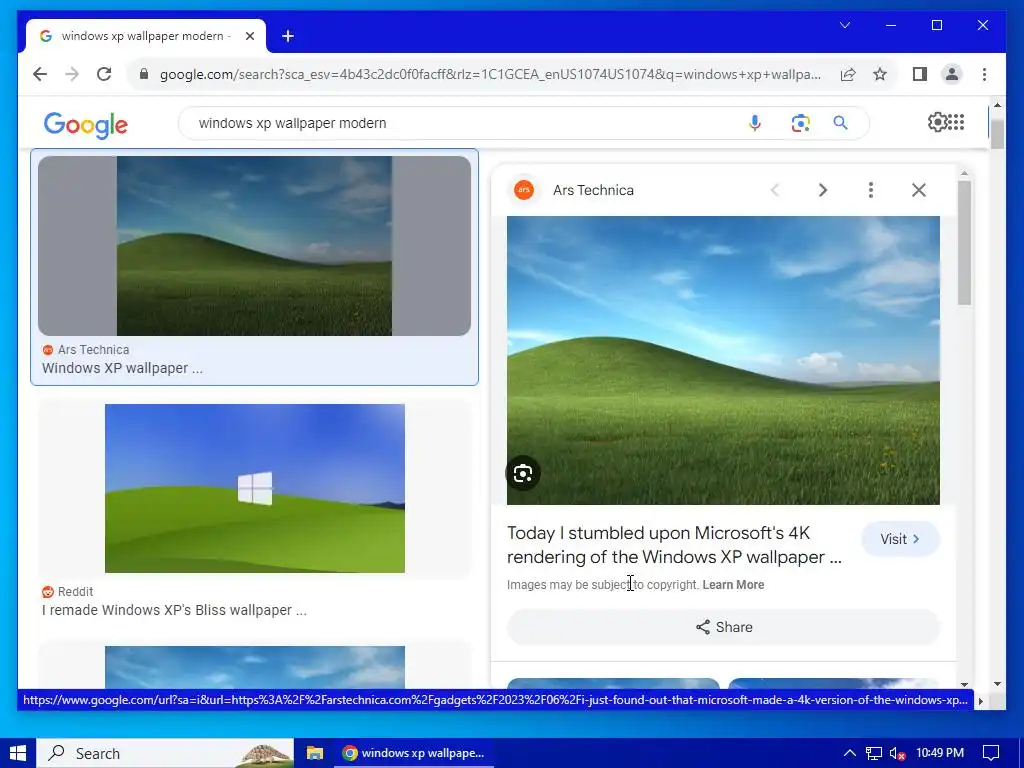
Task: Show next image with right chevron
Action: click(823, 190)
